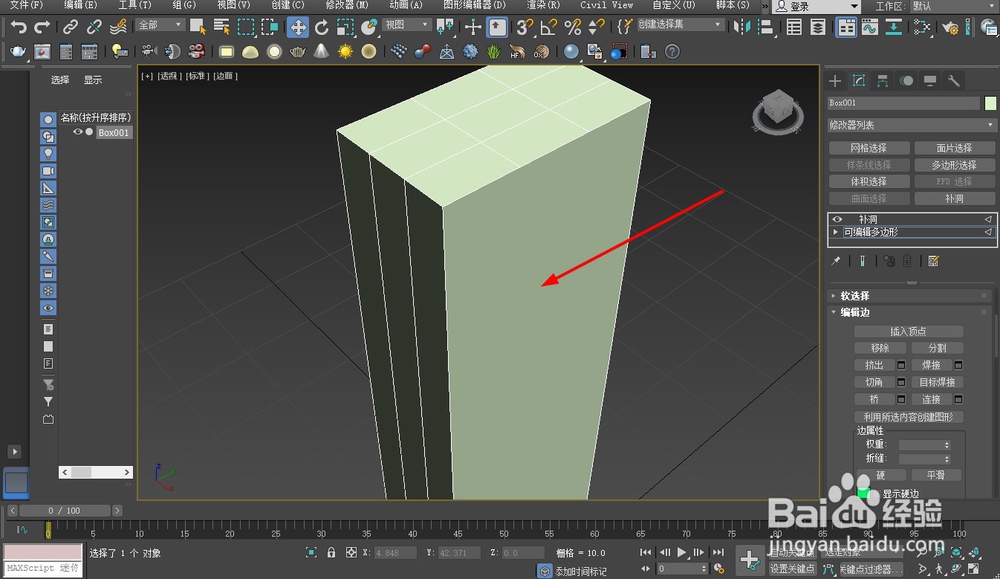Screen dimensions: 1000x579
Task: Open the 视图 reference coordinate dropdown
Action: click(407, 25)
